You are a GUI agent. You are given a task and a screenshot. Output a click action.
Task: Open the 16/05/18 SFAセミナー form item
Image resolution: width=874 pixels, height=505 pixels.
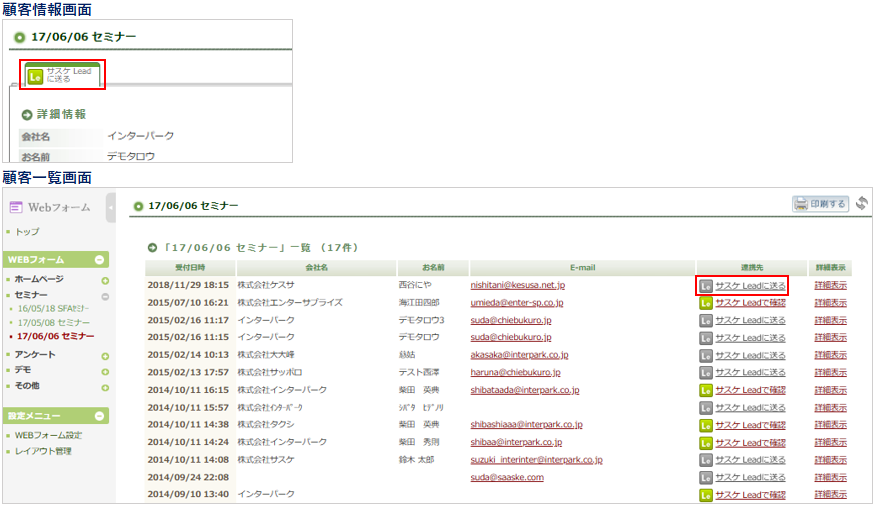coord(53,308)
